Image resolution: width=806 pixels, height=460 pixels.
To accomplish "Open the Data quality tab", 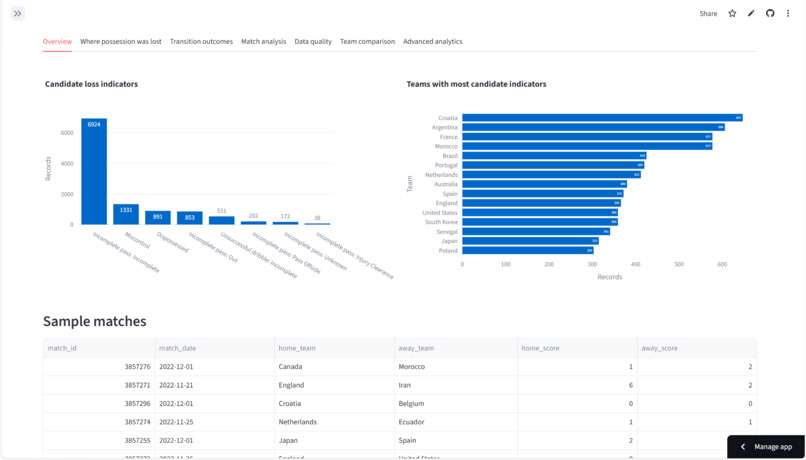I will tap(313, 42).
